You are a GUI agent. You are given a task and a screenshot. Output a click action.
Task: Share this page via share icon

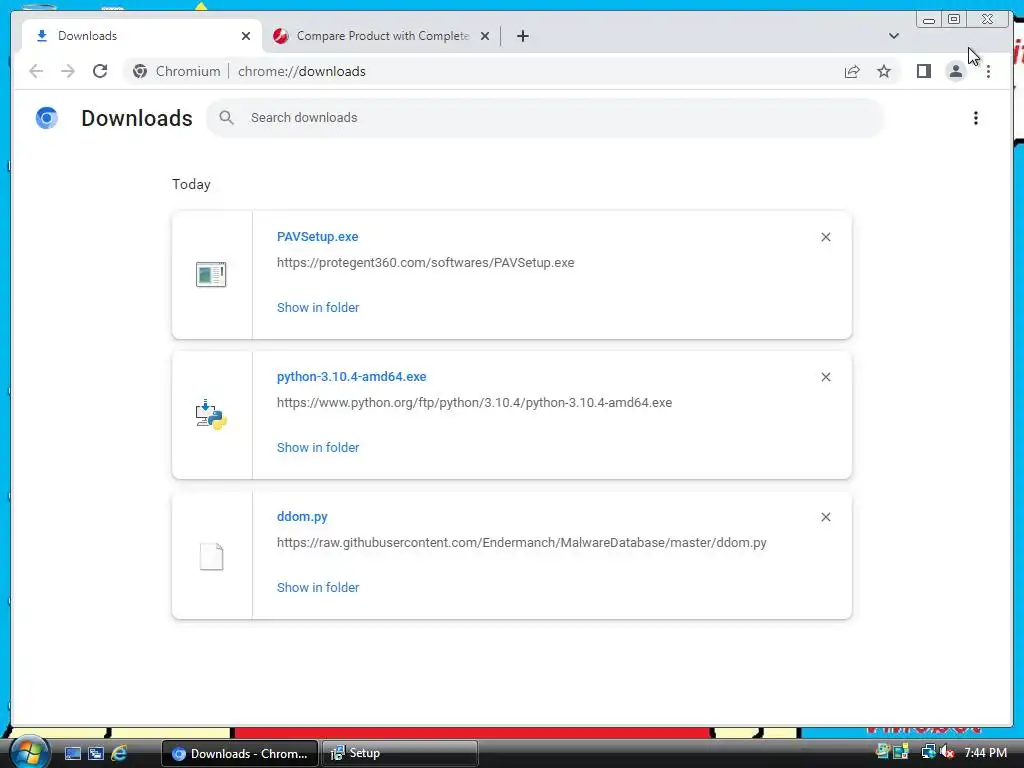(852, 71)
